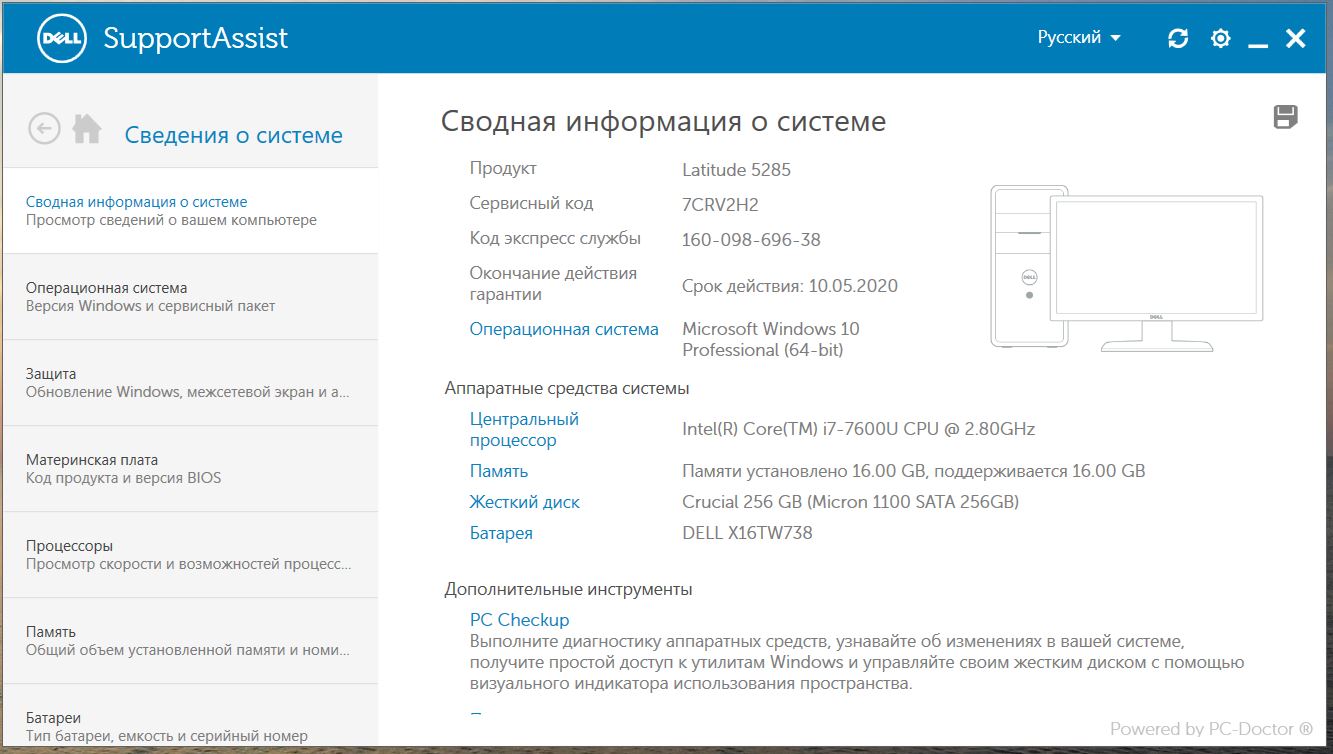Click the Сведения о системе heading
Viewport: 1333px width, 754px height.
[x=234, y=135]
